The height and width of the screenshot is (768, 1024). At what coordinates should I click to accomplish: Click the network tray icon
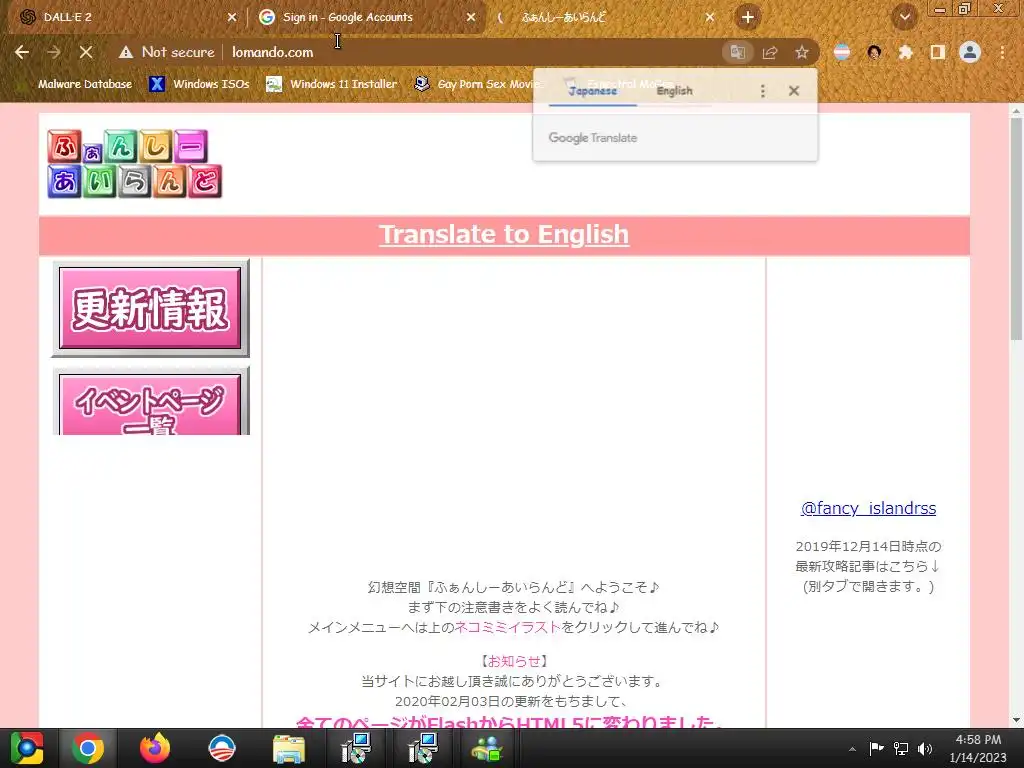click(x=901, y=748)
